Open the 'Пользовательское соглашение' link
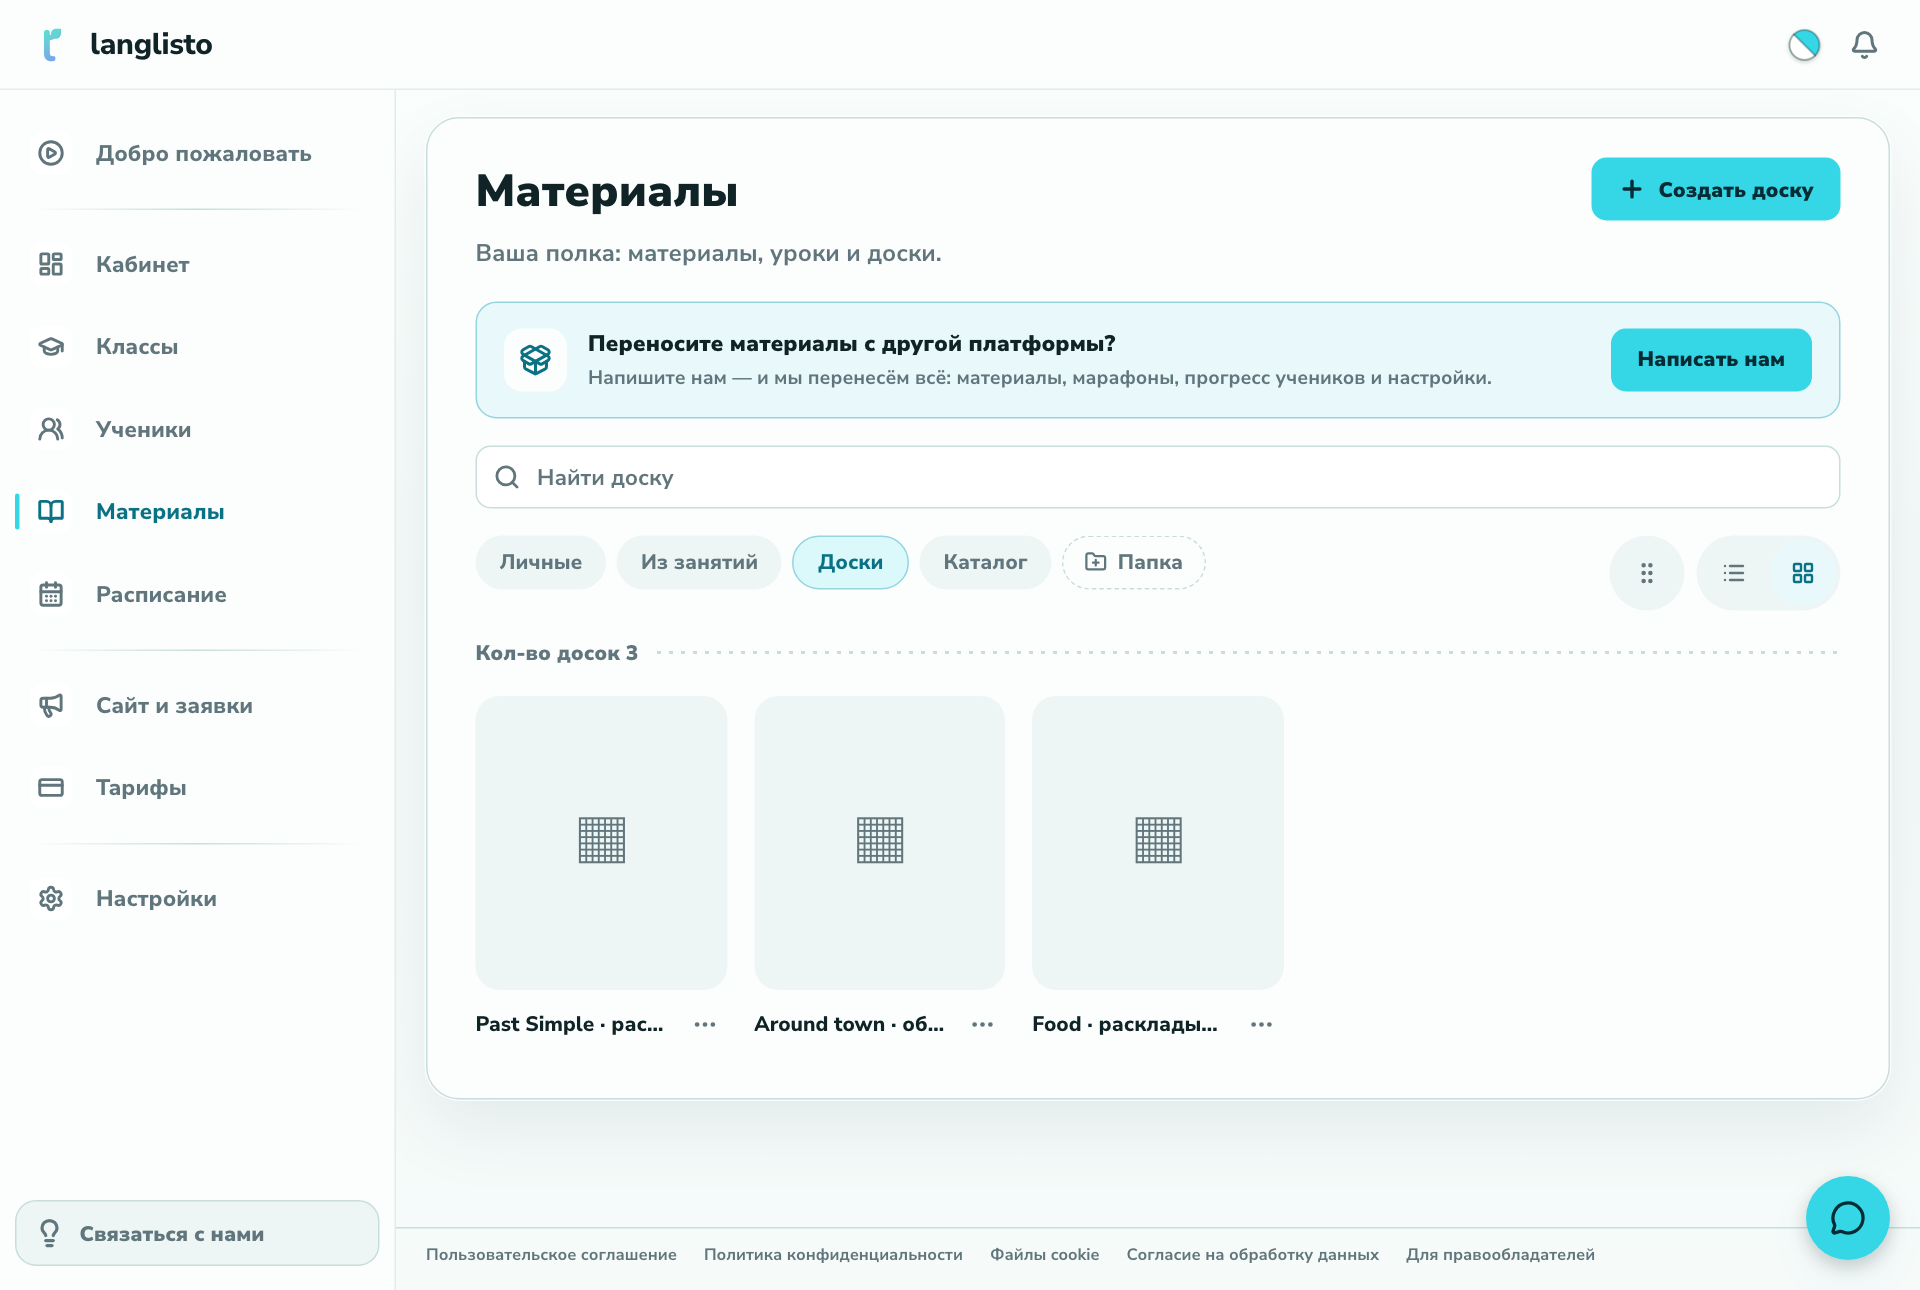 coord(551,1254)
